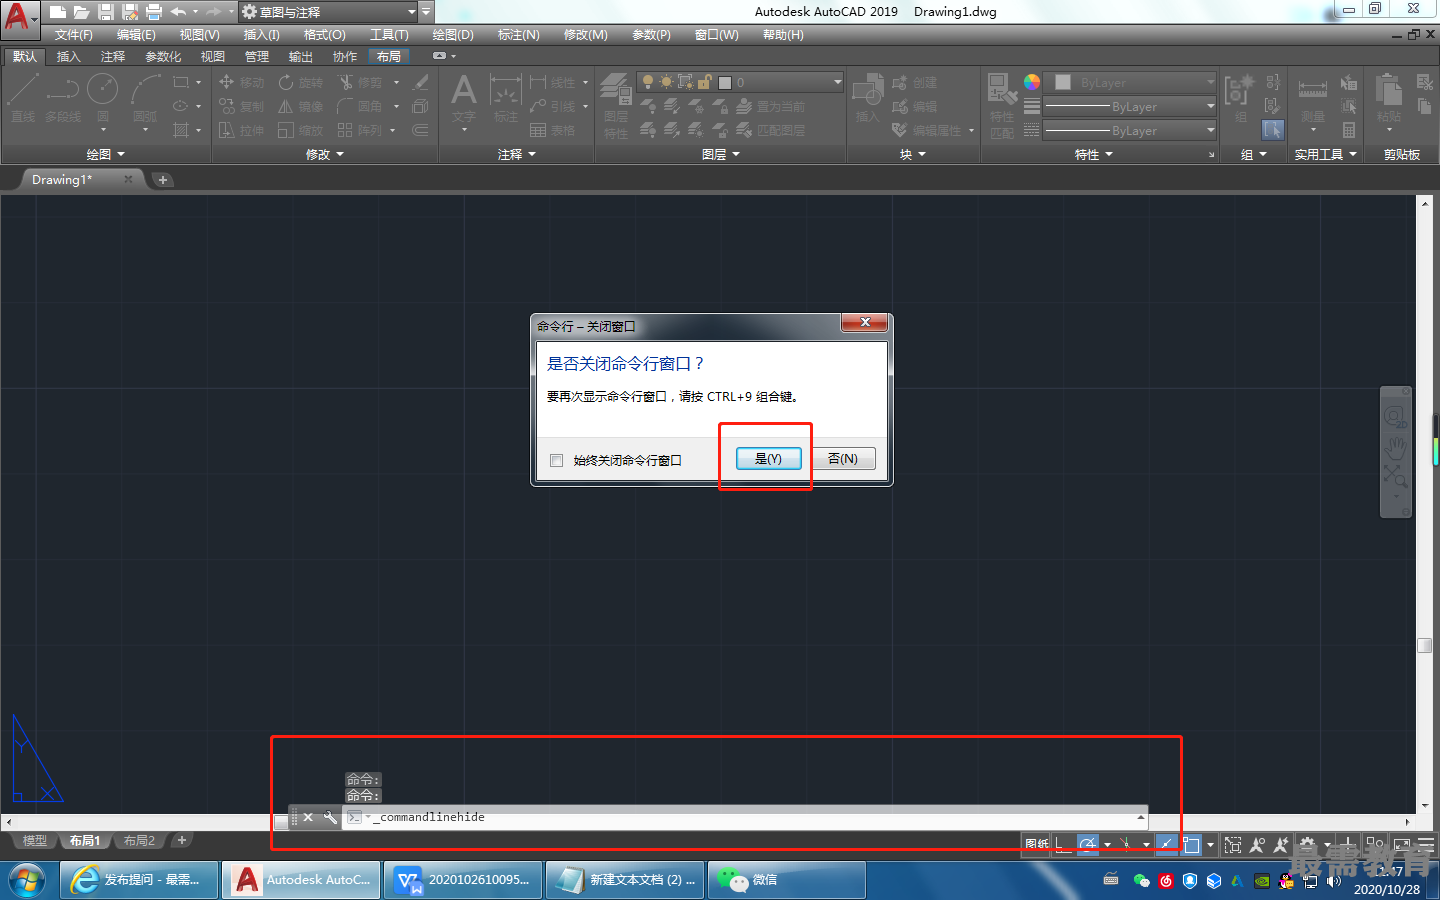The height and width of the screenshot is (900, 1440).
Task: Select the 多段线 polyline tool
Action: 63,98
